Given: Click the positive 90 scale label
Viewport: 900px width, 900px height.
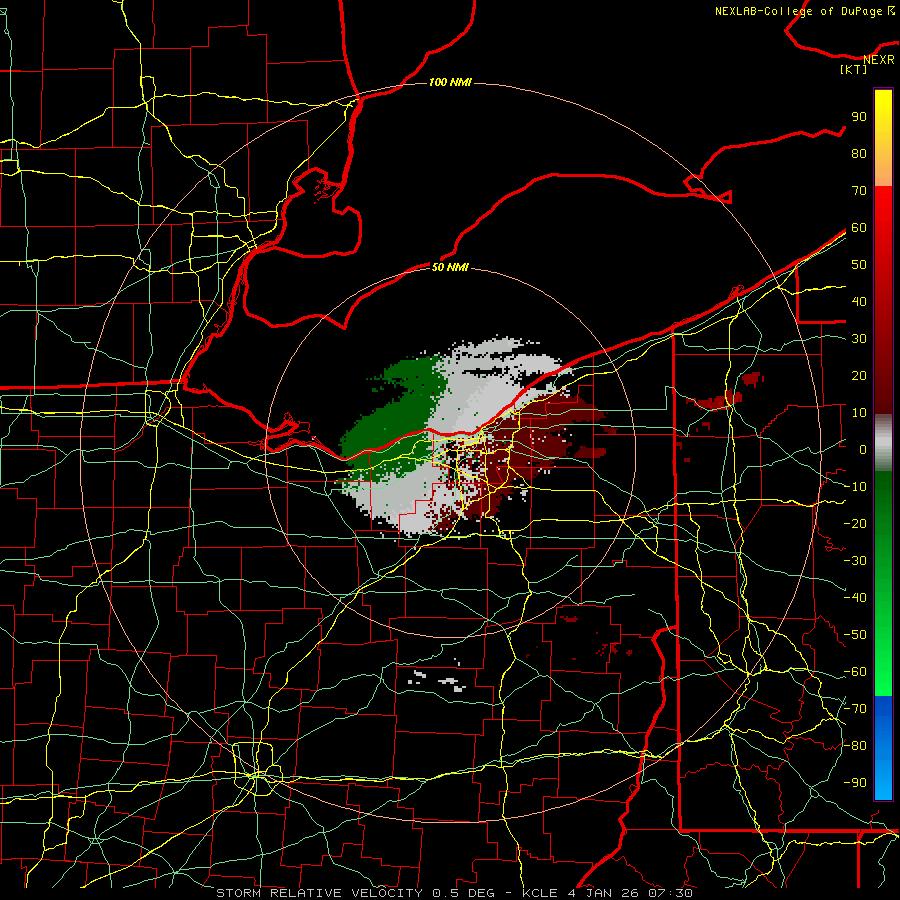Looking at the screenshot, I should tap(859, 117).
